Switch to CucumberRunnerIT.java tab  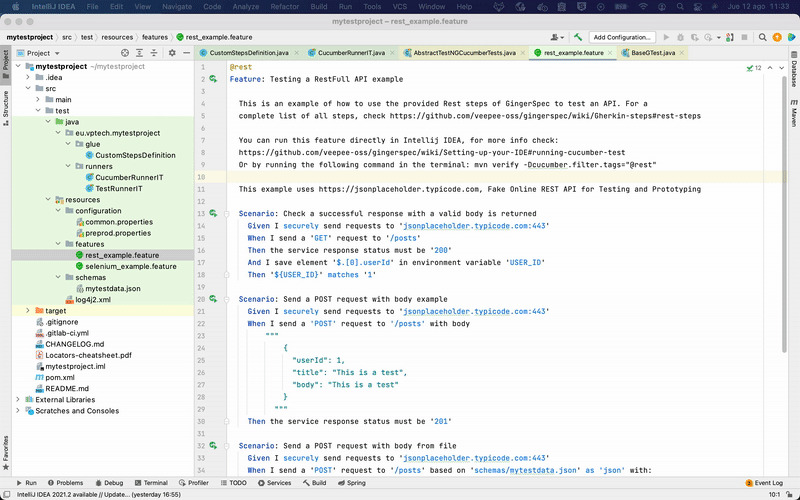[351, 53]
